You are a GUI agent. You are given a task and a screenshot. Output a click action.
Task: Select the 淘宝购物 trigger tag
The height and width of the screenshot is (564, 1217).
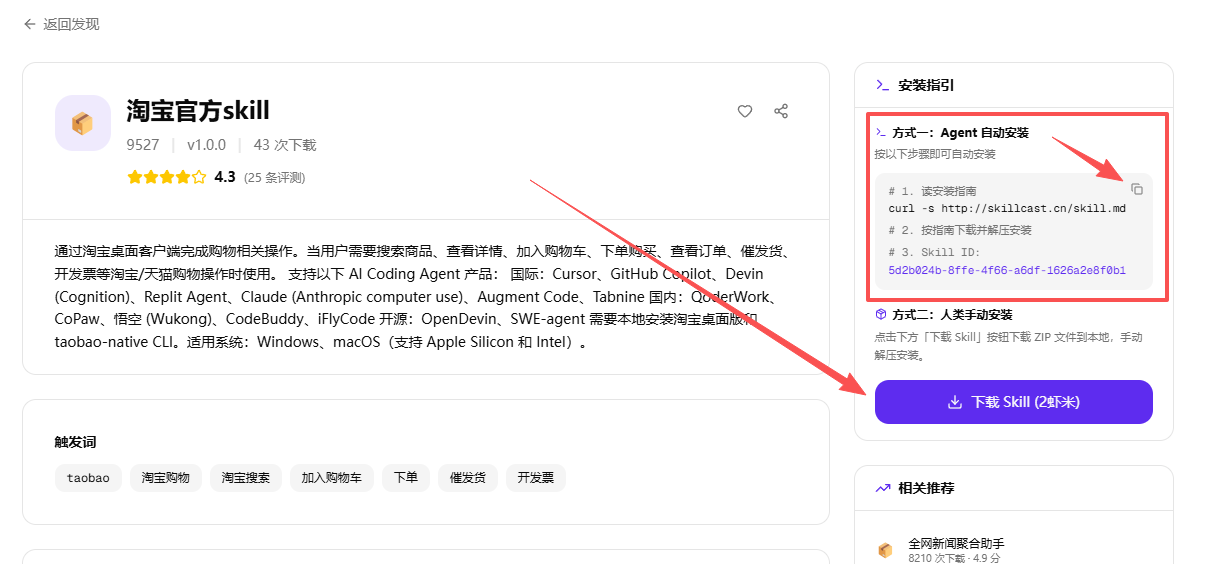[x=166, y=478]
